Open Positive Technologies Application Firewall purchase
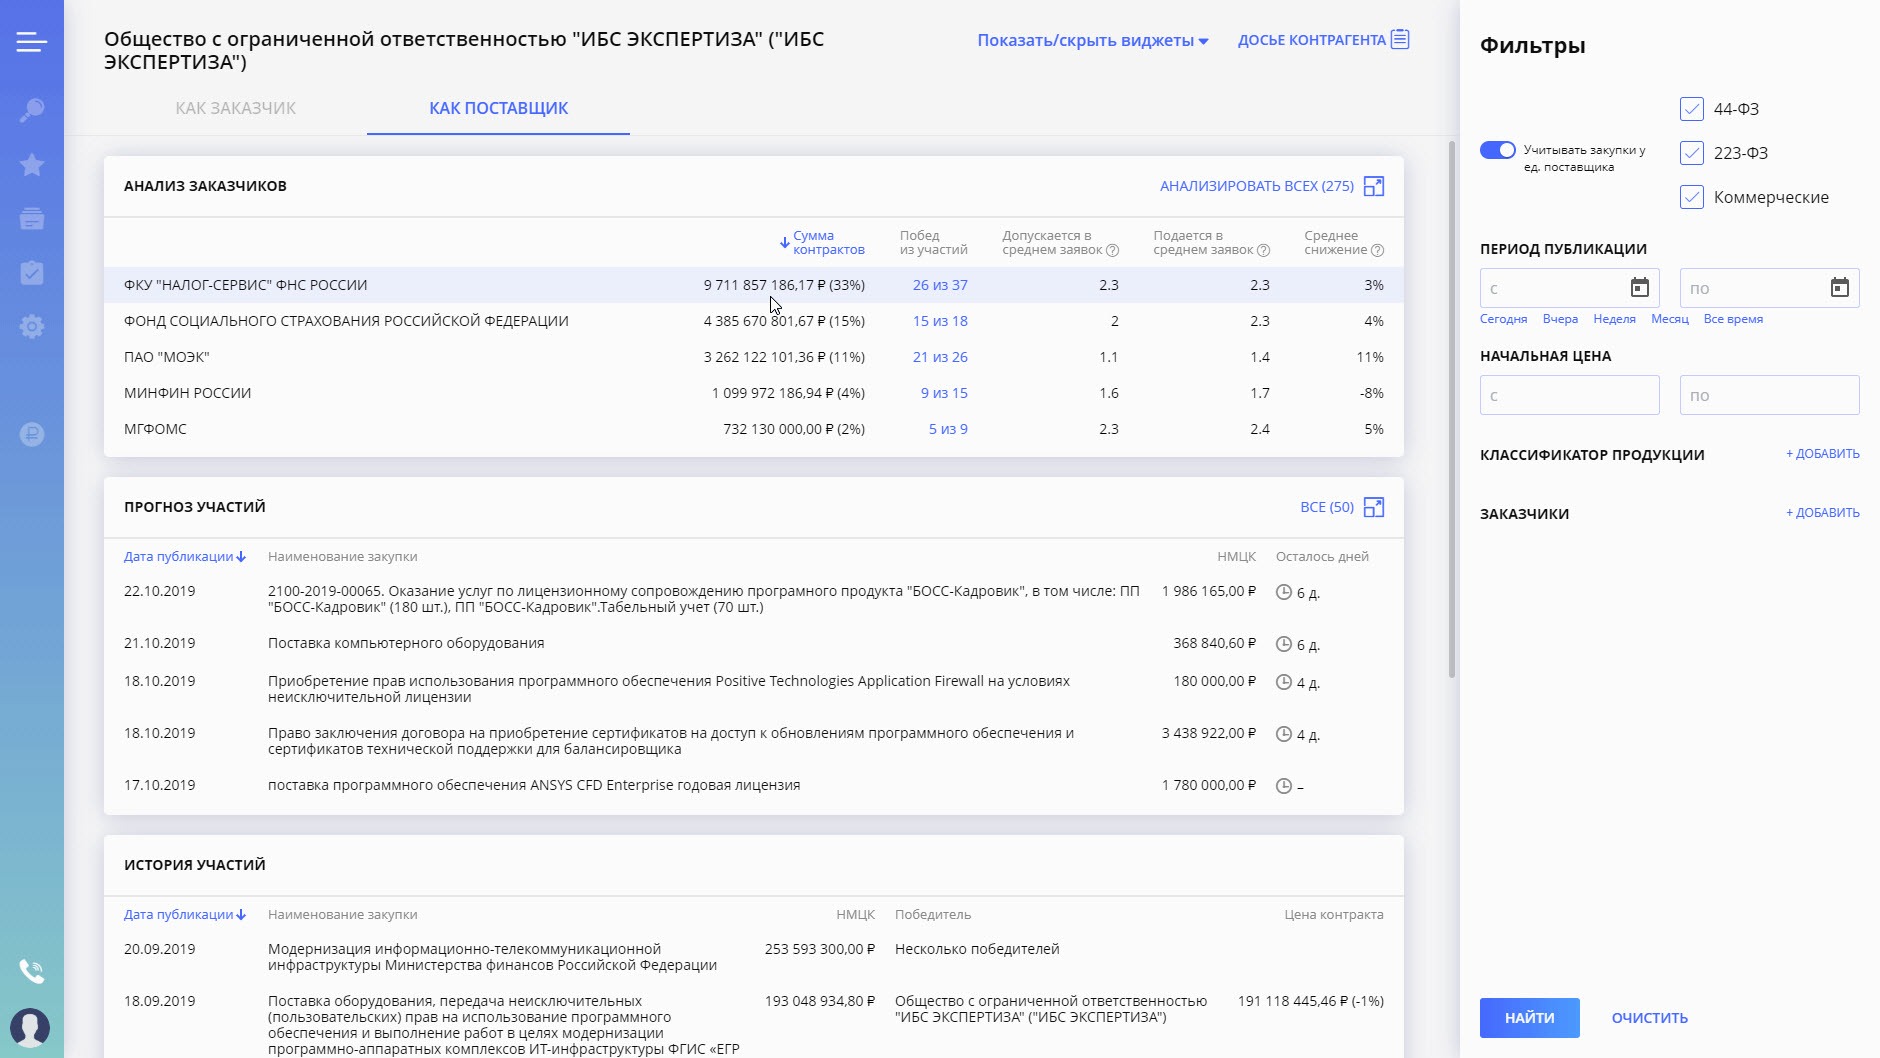 (669, 689)
